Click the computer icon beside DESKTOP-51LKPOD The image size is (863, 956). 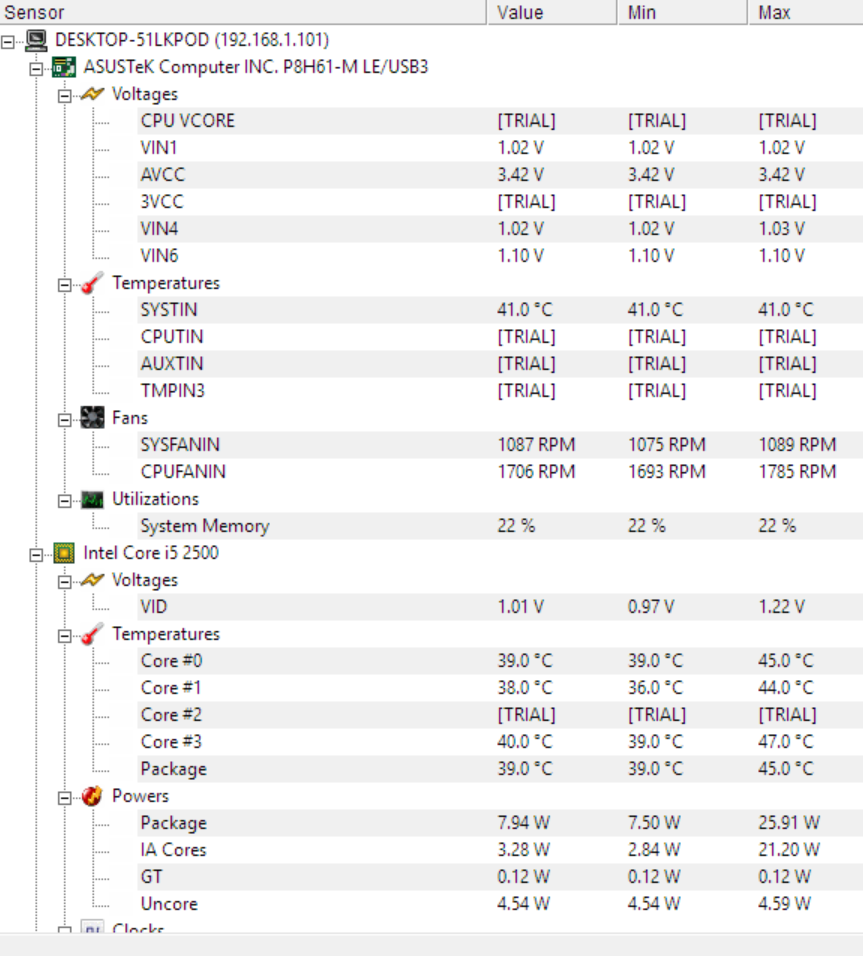tap(37, 40)
